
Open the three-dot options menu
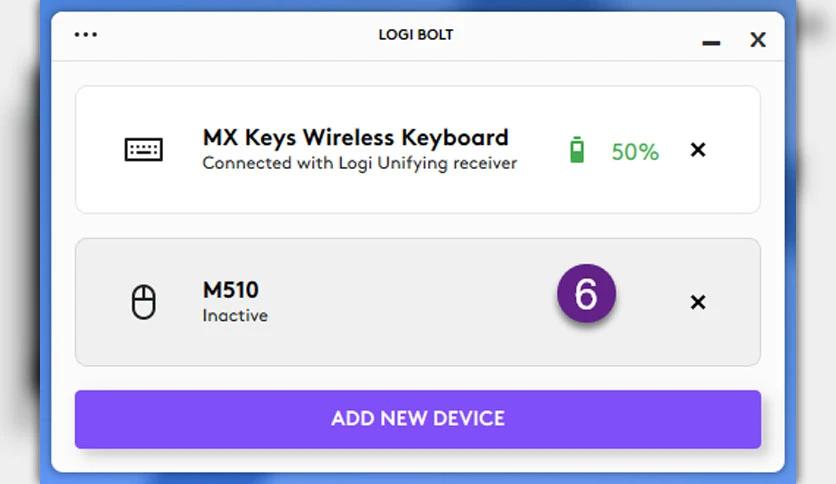[x=85, y=35]
